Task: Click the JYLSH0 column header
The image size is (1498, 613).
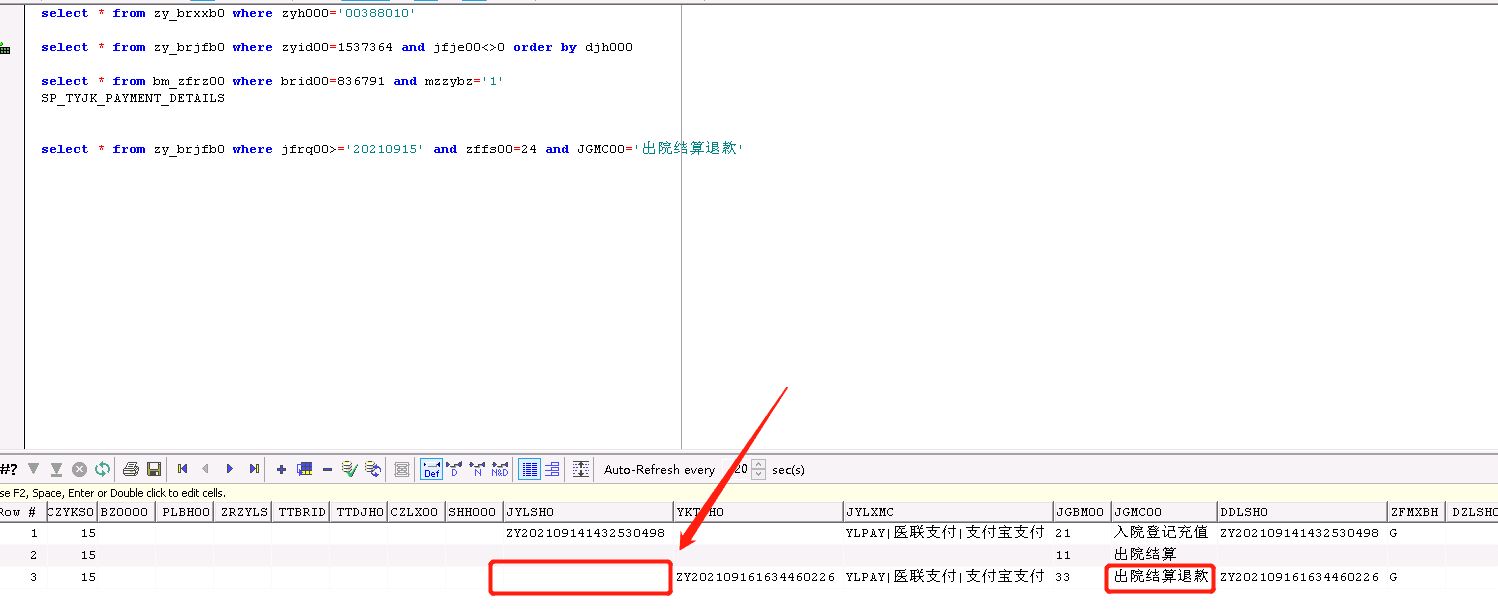Action: (x=588, y=512)
